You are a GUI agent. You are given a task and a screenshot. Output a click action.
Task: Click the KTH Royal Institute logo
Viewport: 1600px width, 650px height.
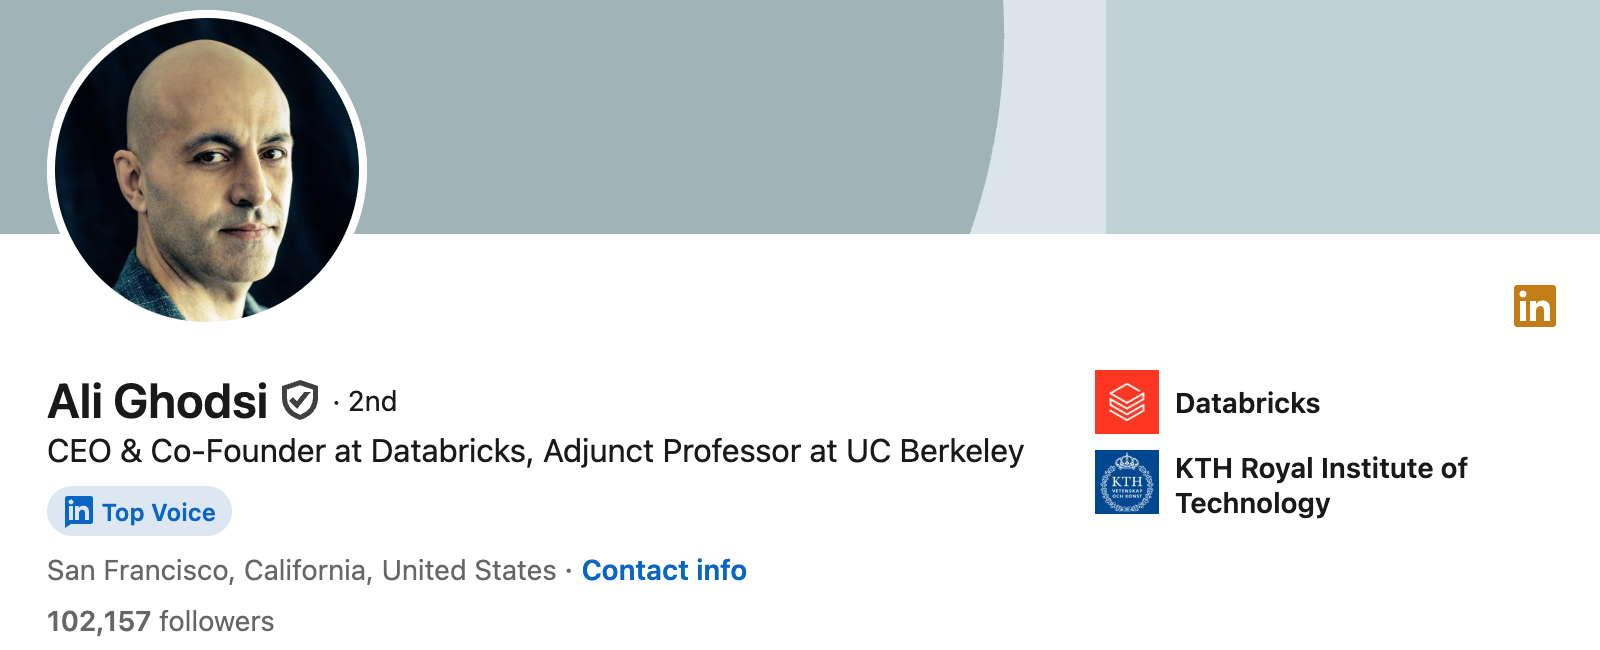(1127, 484)
